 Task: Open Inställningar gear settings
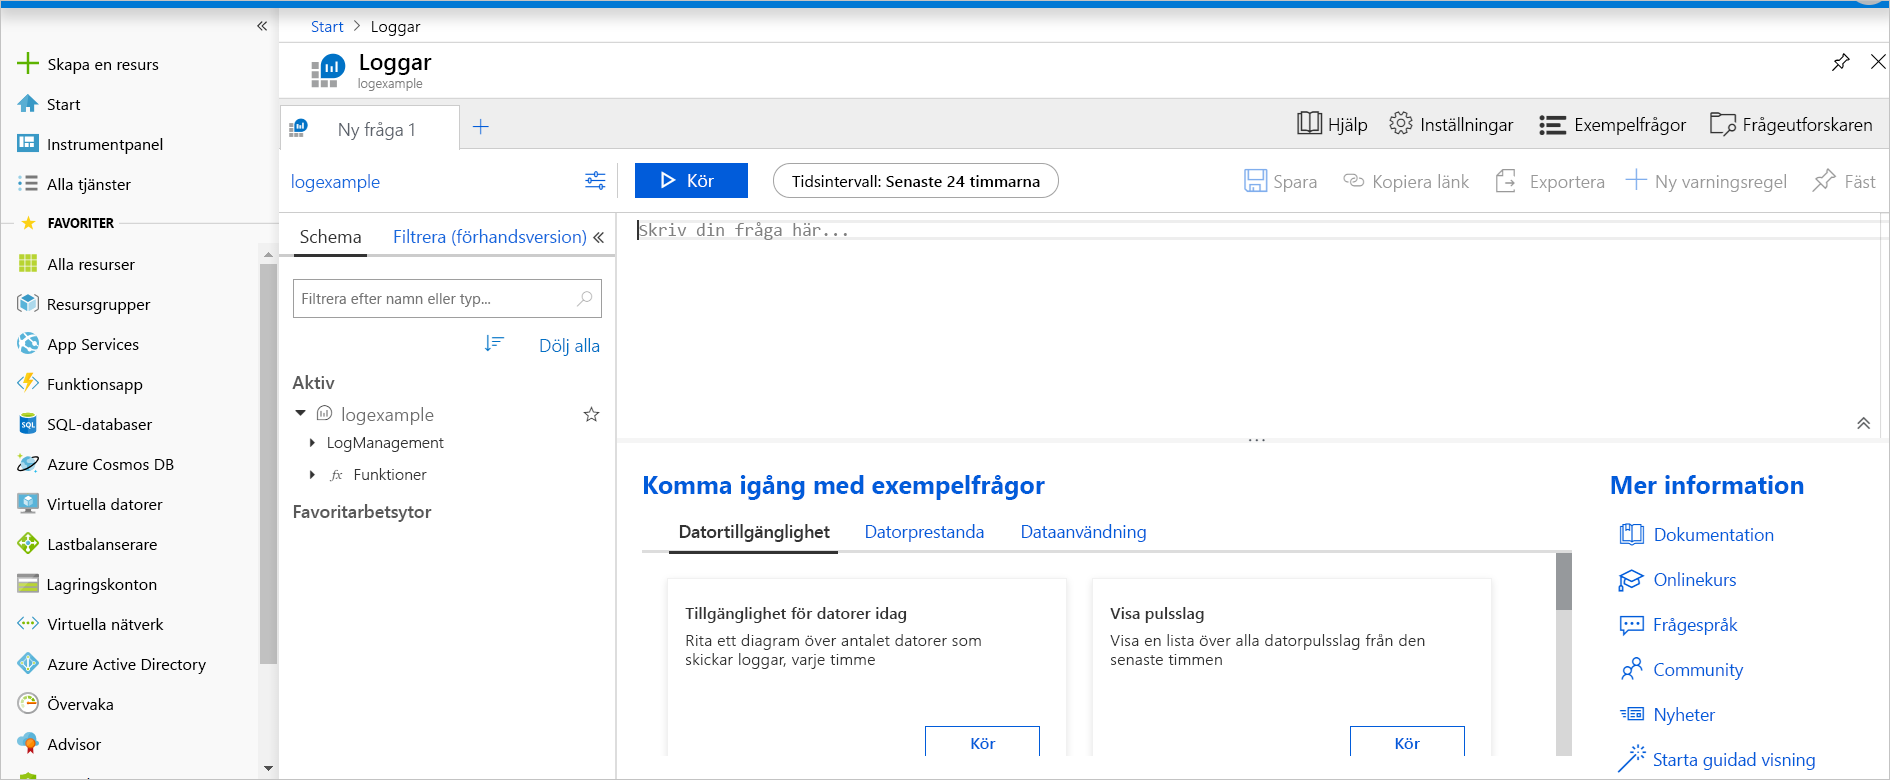pyautogui.click(x=1451, y=124)
